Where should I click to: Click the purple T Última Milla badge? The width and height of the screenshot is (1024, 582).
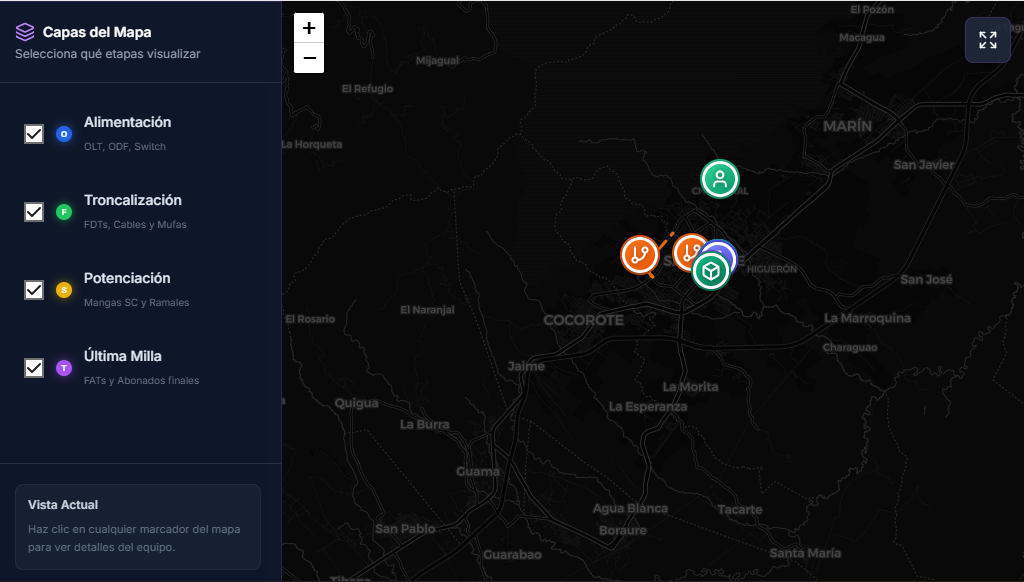tap(64, 368)
